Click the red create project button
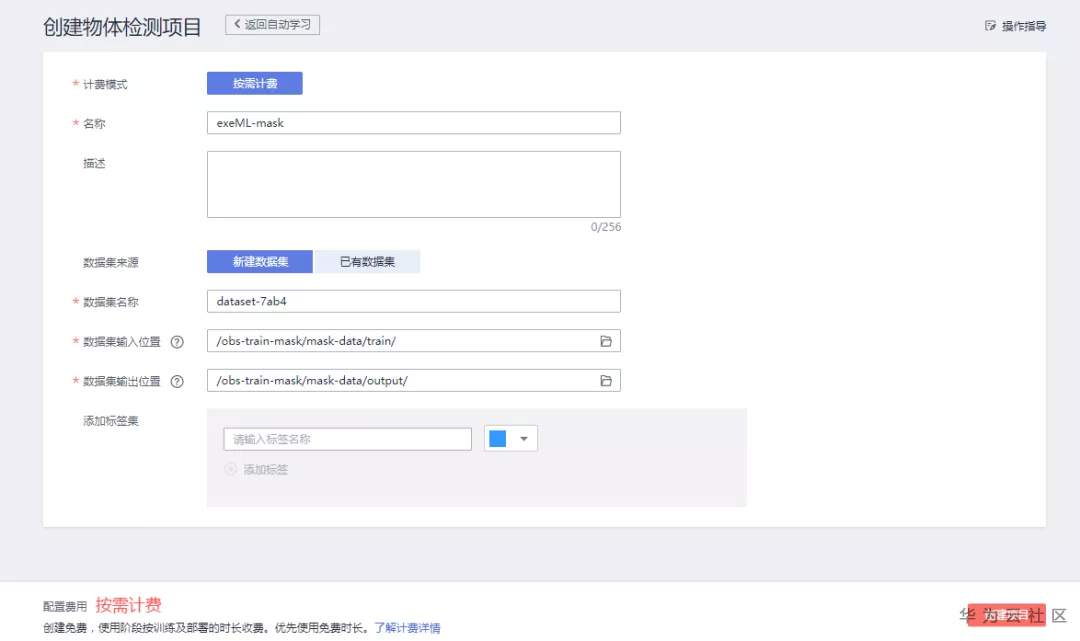The height and width of the screenshot is (641, 1080). click(1006, 615)
